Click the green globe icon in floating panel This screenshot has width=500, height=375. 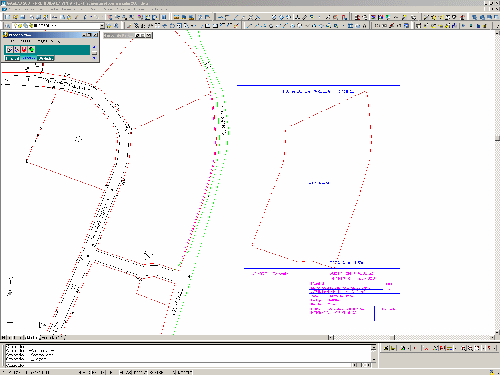[x=31, y=50]
